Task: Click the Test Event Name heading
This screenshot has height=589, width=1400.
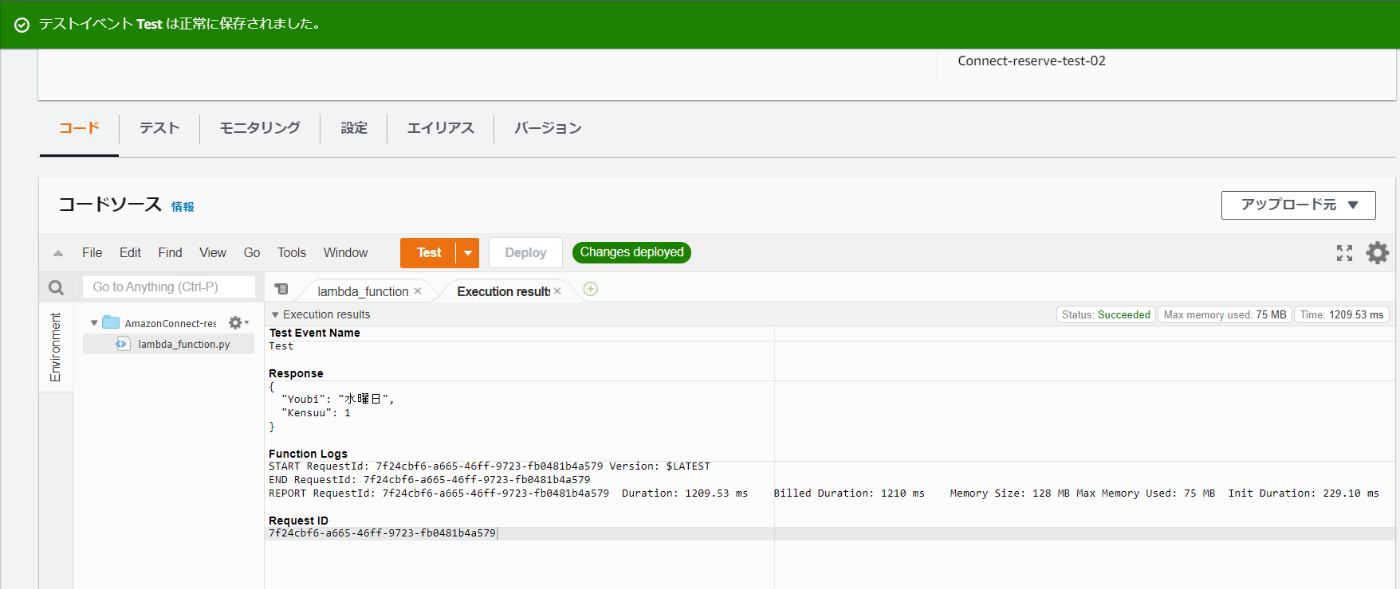Action: pyautogui.click(x=314, y=333)
